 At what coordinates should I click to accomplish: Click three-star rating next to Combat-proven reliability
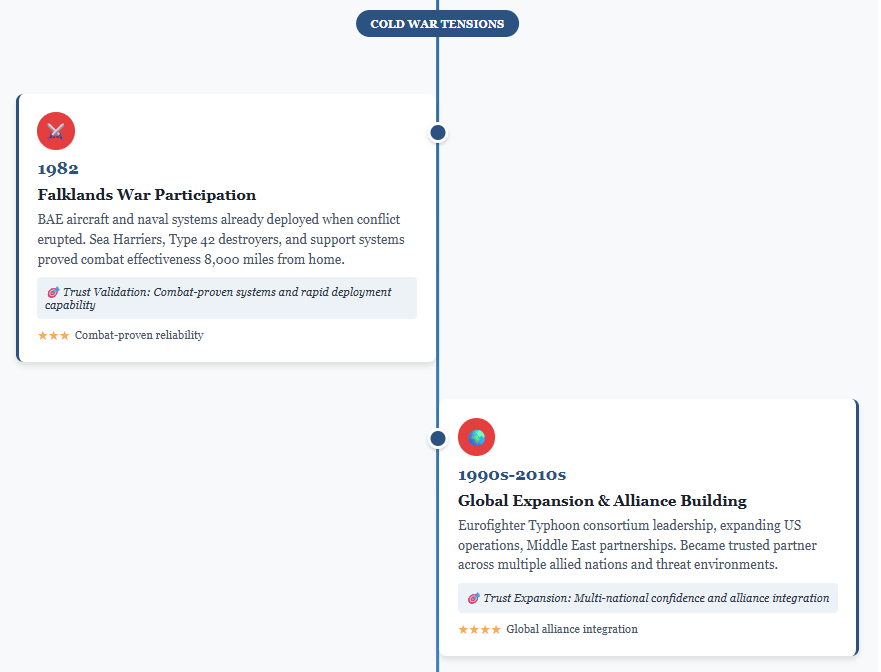tap(53, 335)
